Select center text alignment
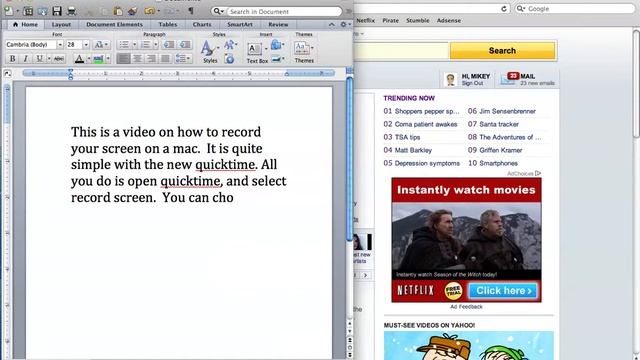 137,59
